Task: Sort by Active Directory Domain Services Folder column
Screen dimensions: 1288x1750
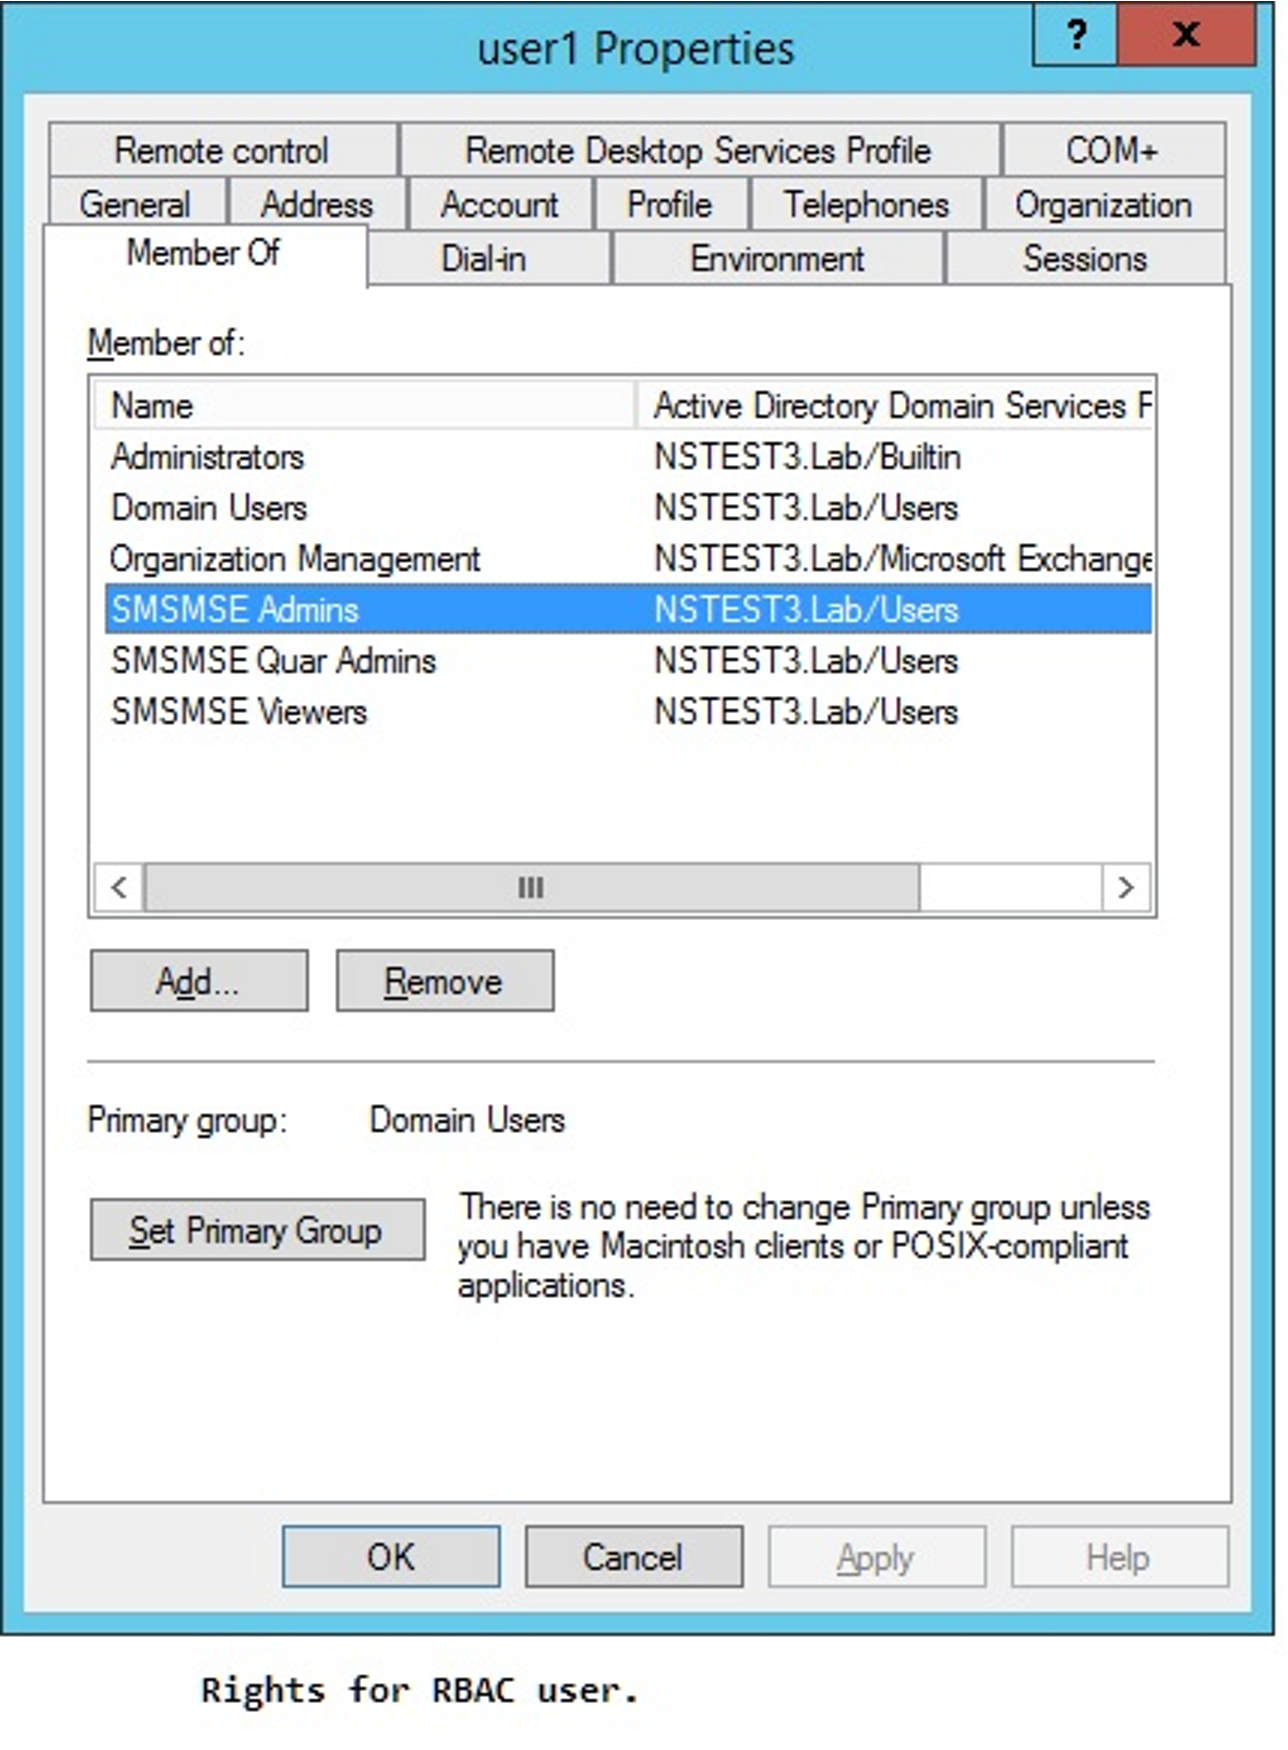Action: tap(895, 405)
